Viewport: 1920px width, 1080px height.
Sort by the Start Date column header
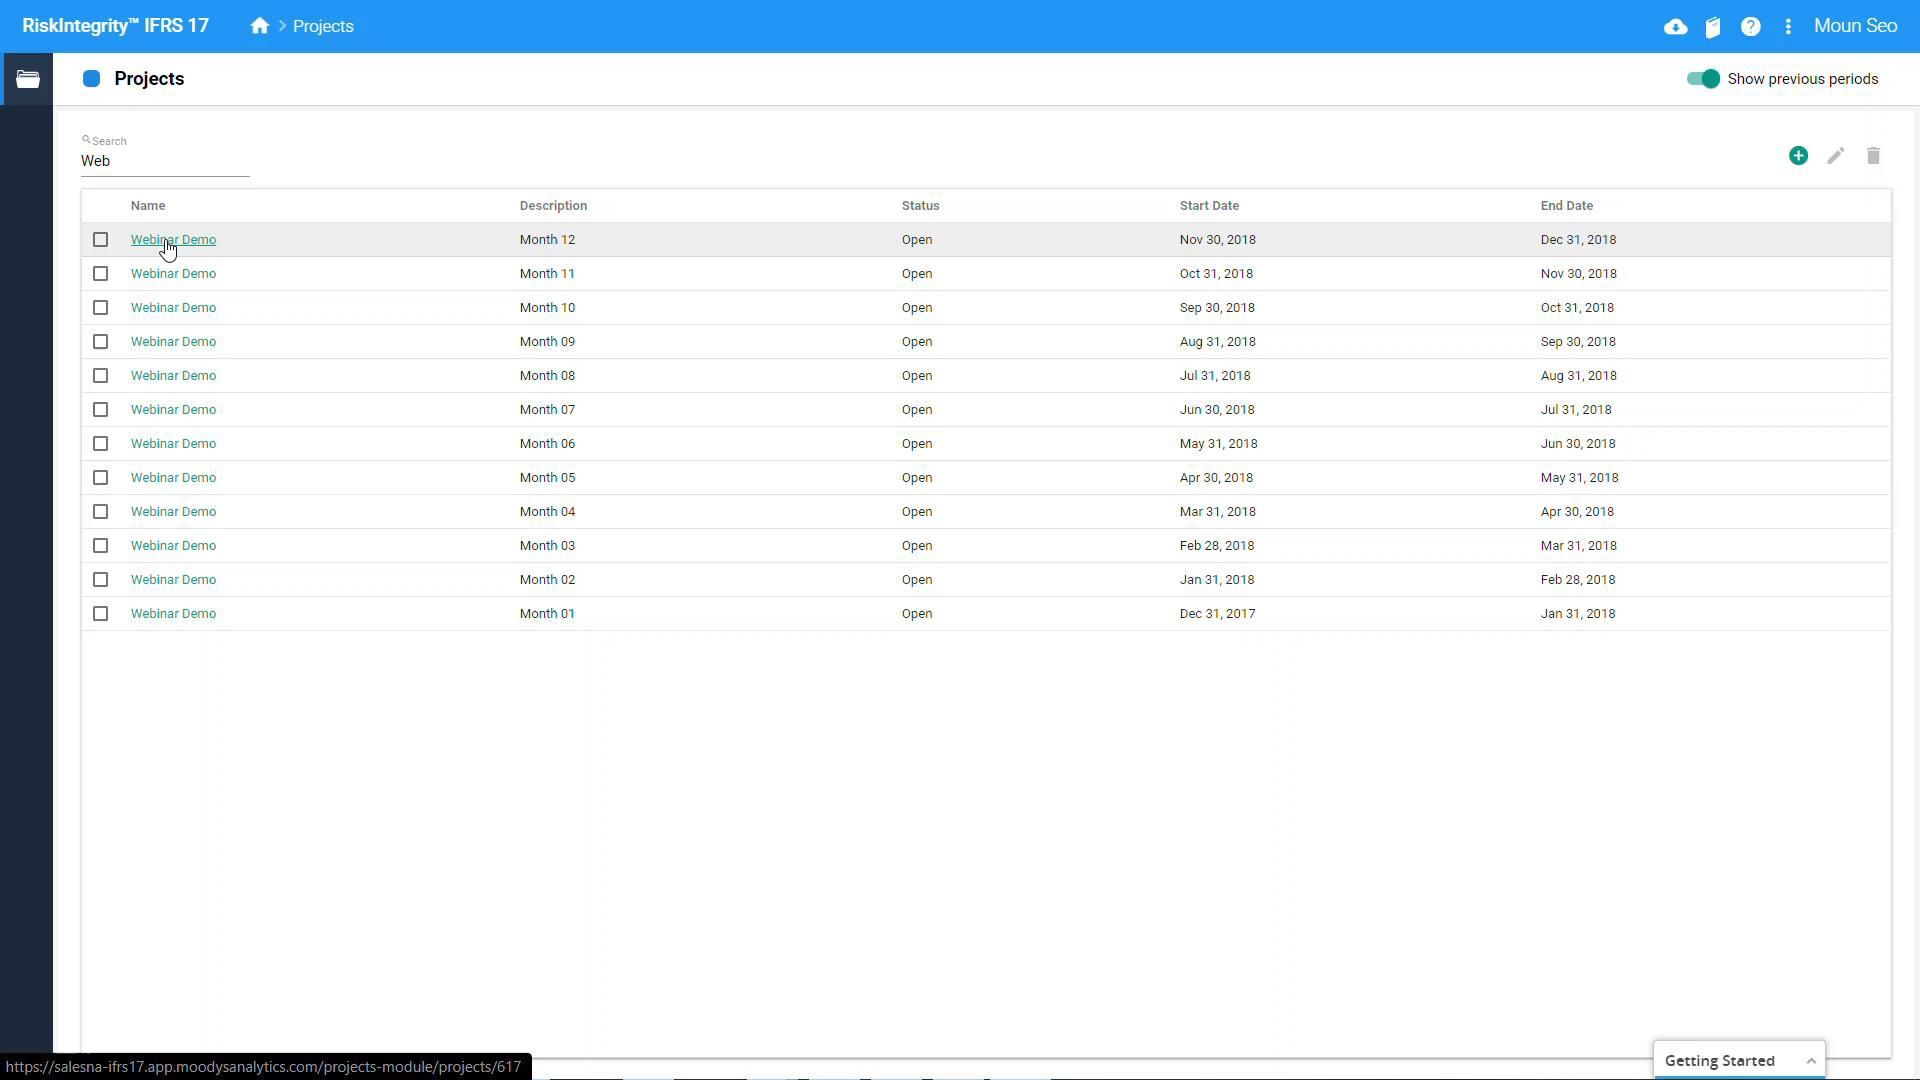(x=1209, y=206)
